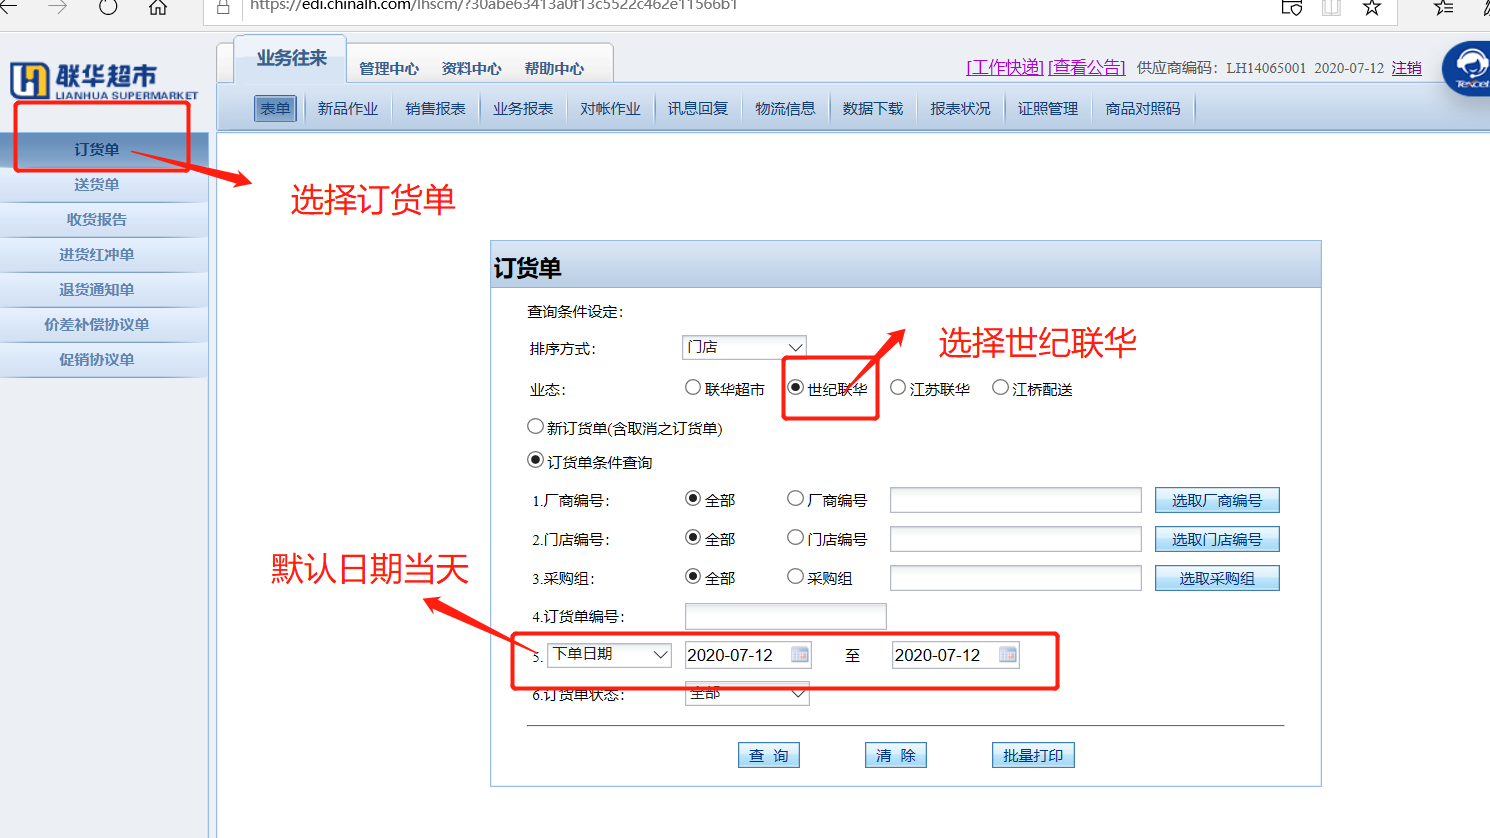The image size is (1490, 838).
Task: Reload page with browser refresh icon
Action: 108,7
